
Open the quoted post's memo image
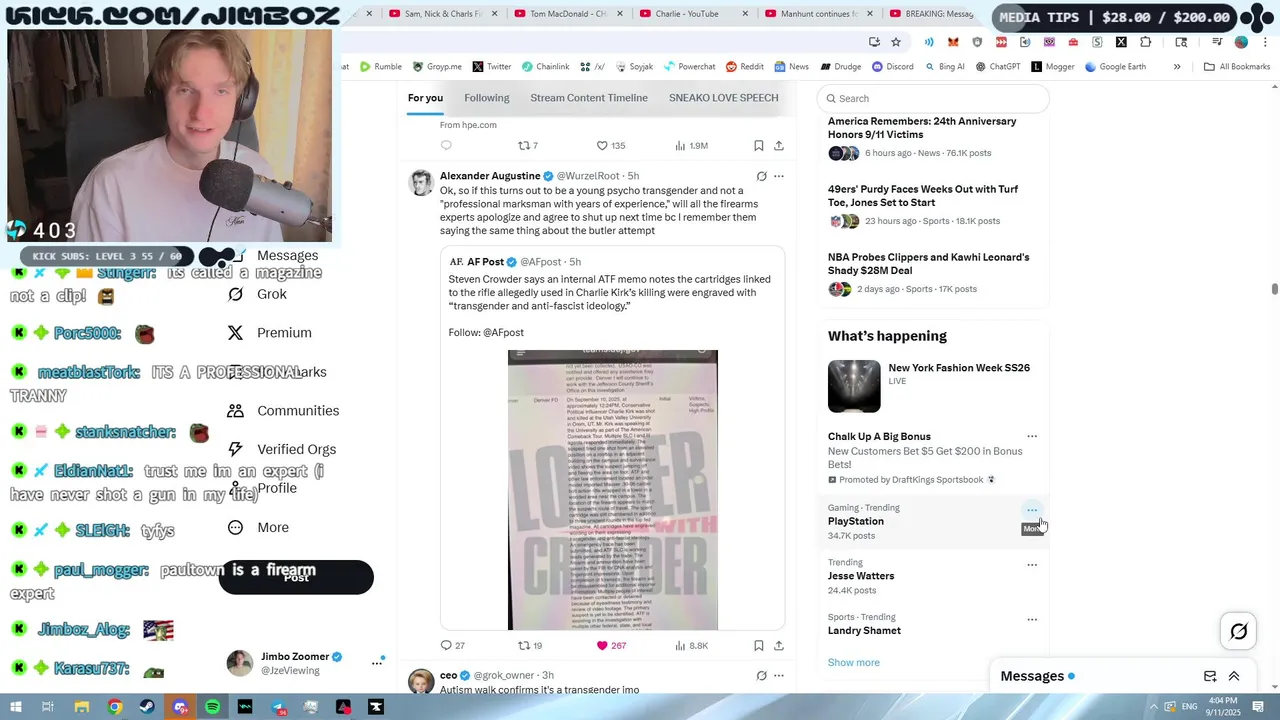613,490
